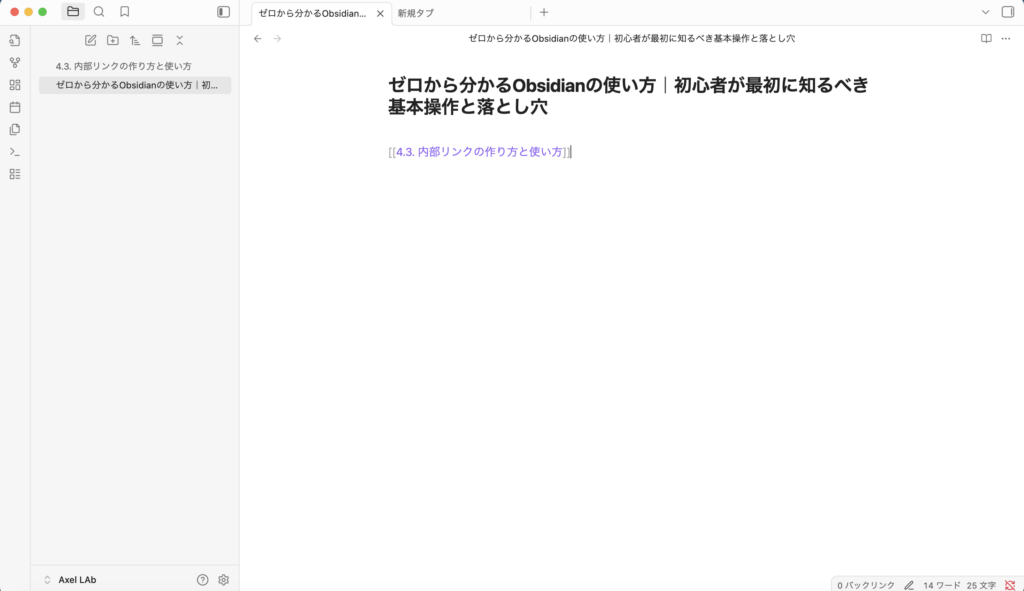1024x591 pixels.
Task: Open the canvas icon in the ribbon
Action: point(14,85)
